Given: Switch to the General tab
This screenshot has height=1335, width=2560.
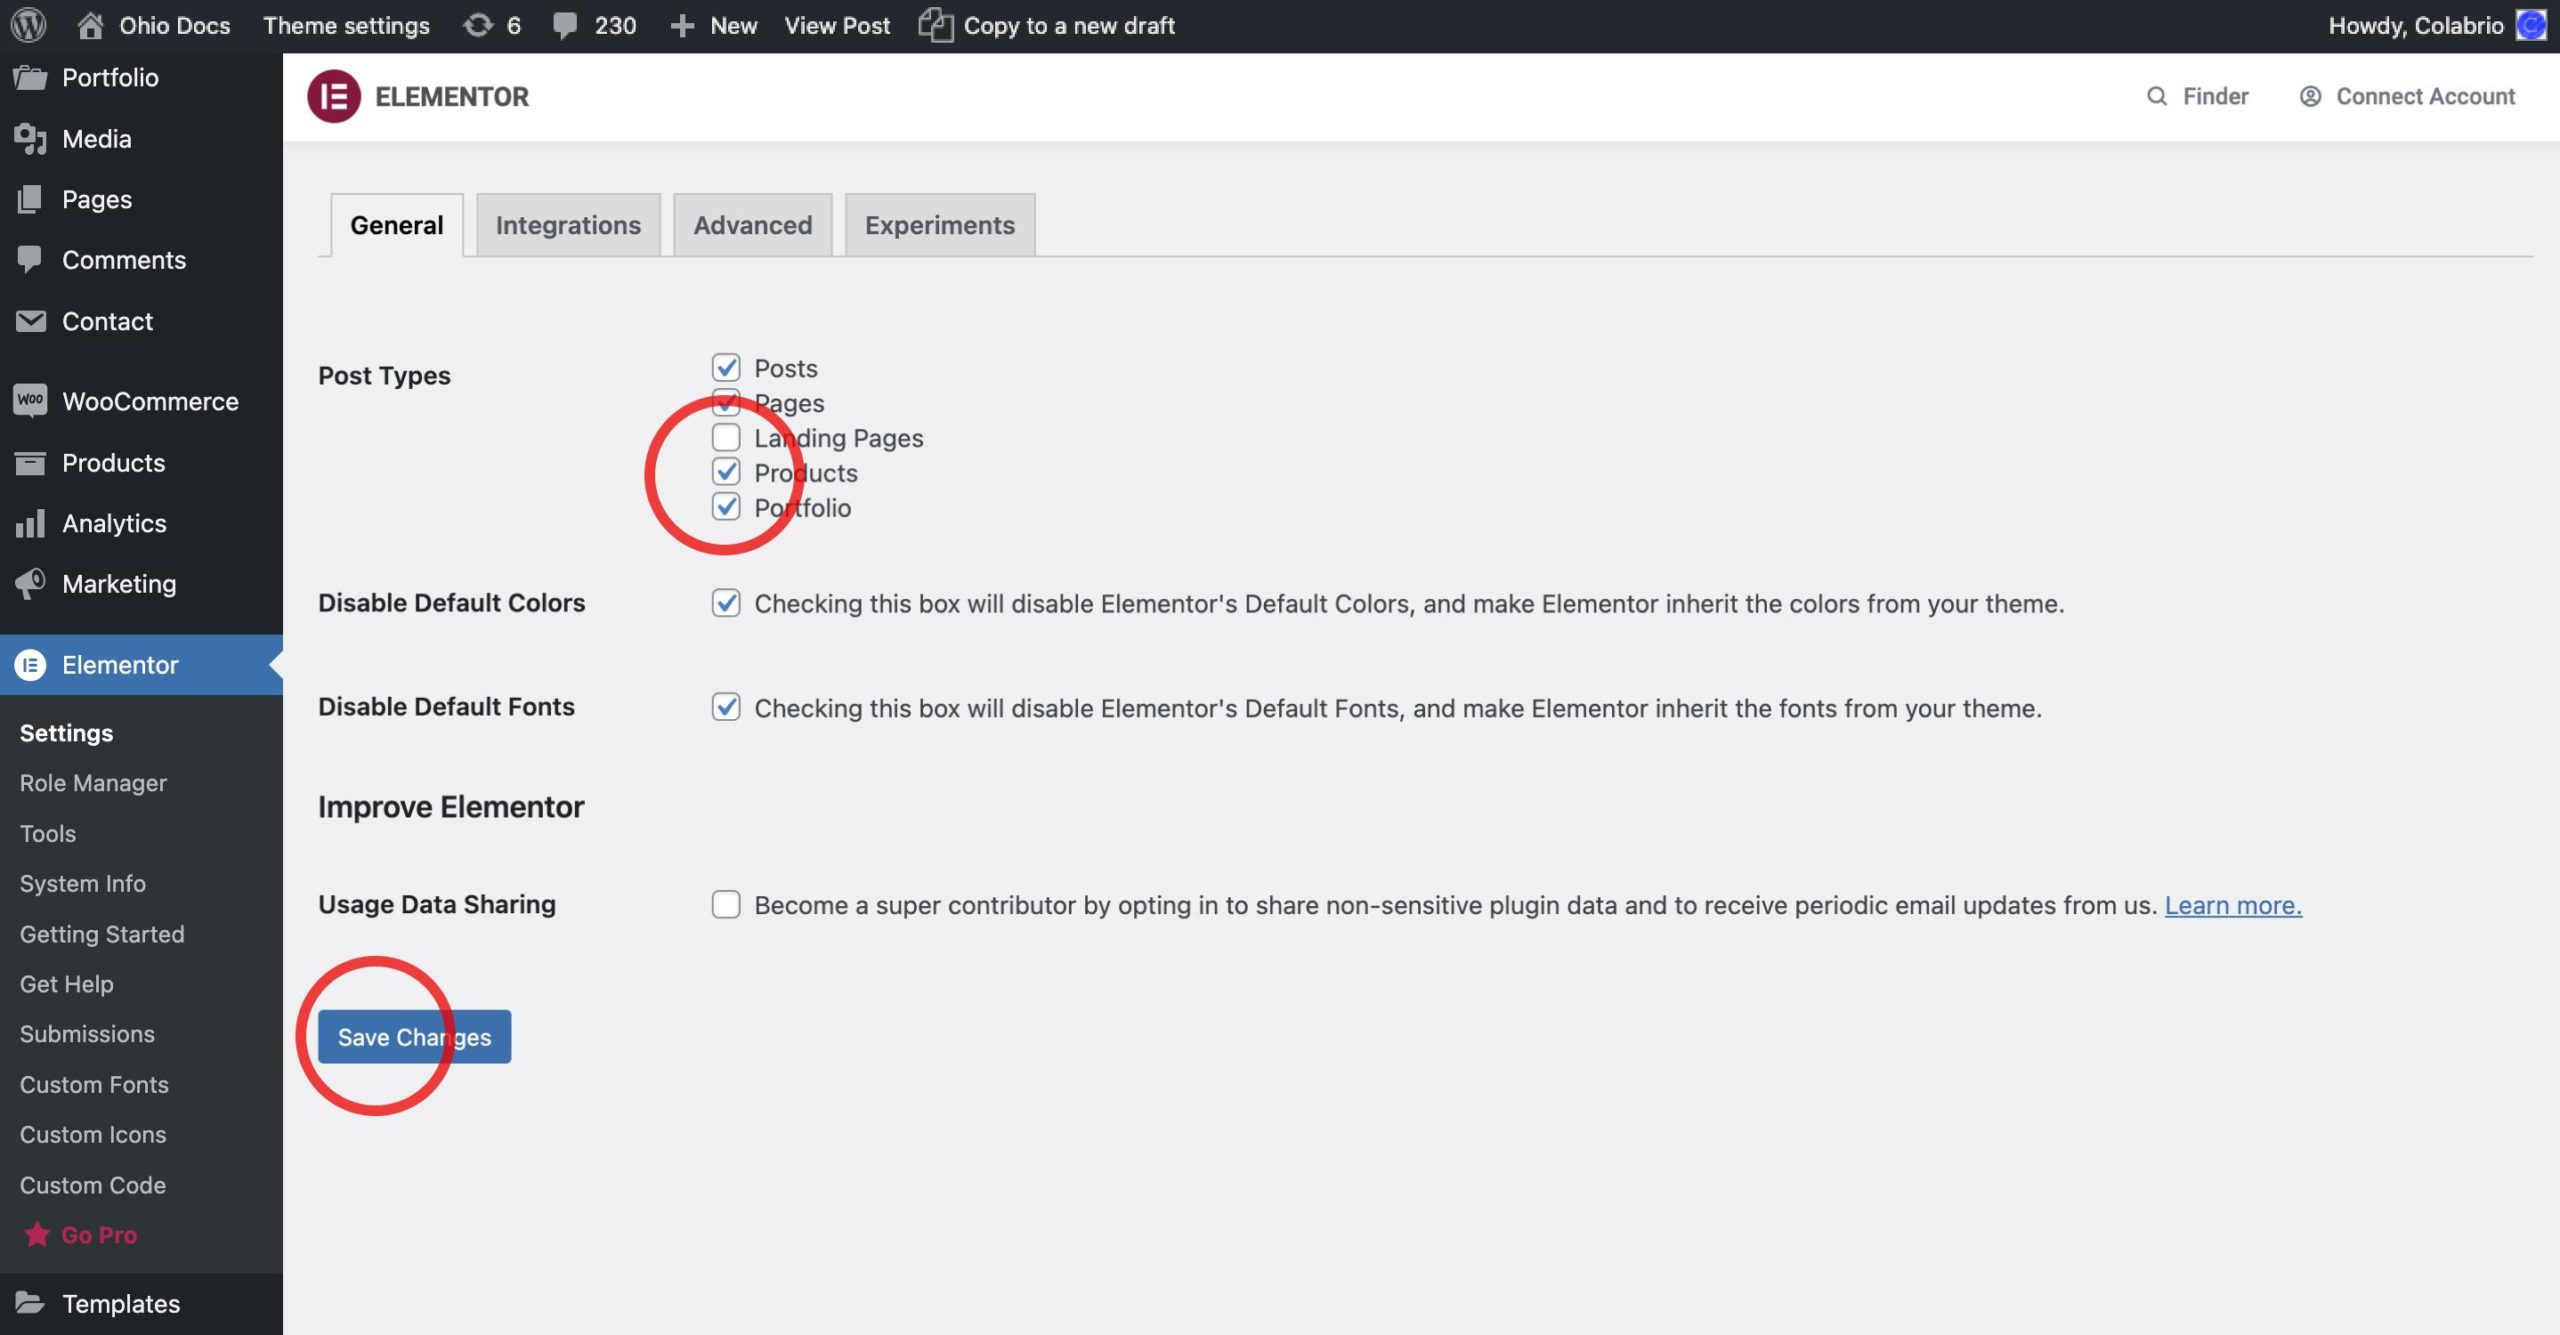Looking at the screenshot, I should pos(397,225).
